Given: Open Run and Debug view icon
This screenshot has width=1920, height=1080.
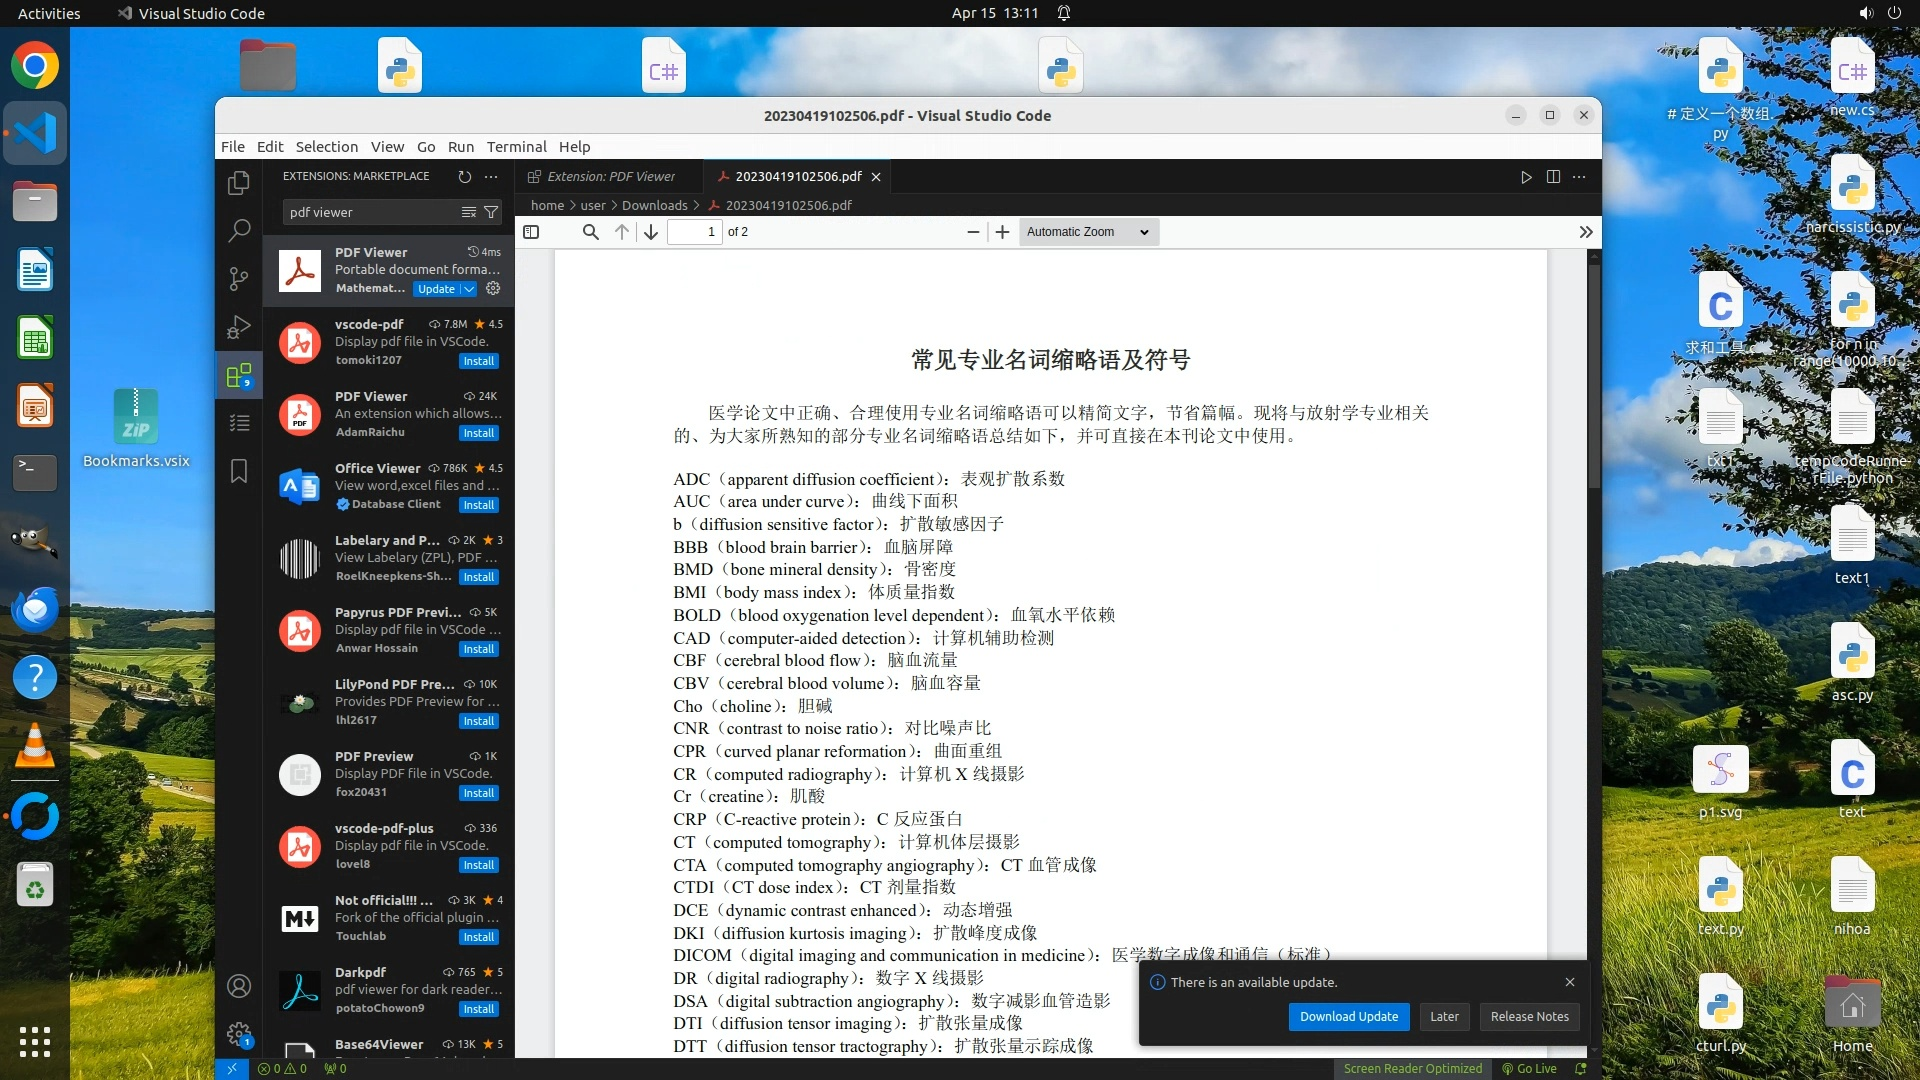Looking at the screenshot, I should [x=239, y=327].
